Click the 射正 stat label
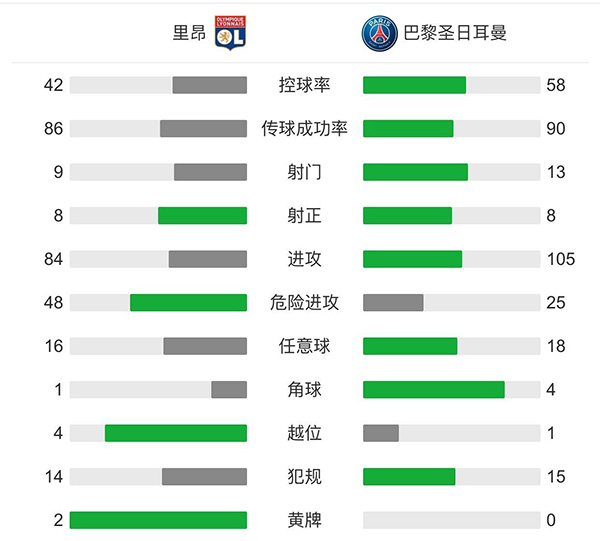 (x=304, y=216)
